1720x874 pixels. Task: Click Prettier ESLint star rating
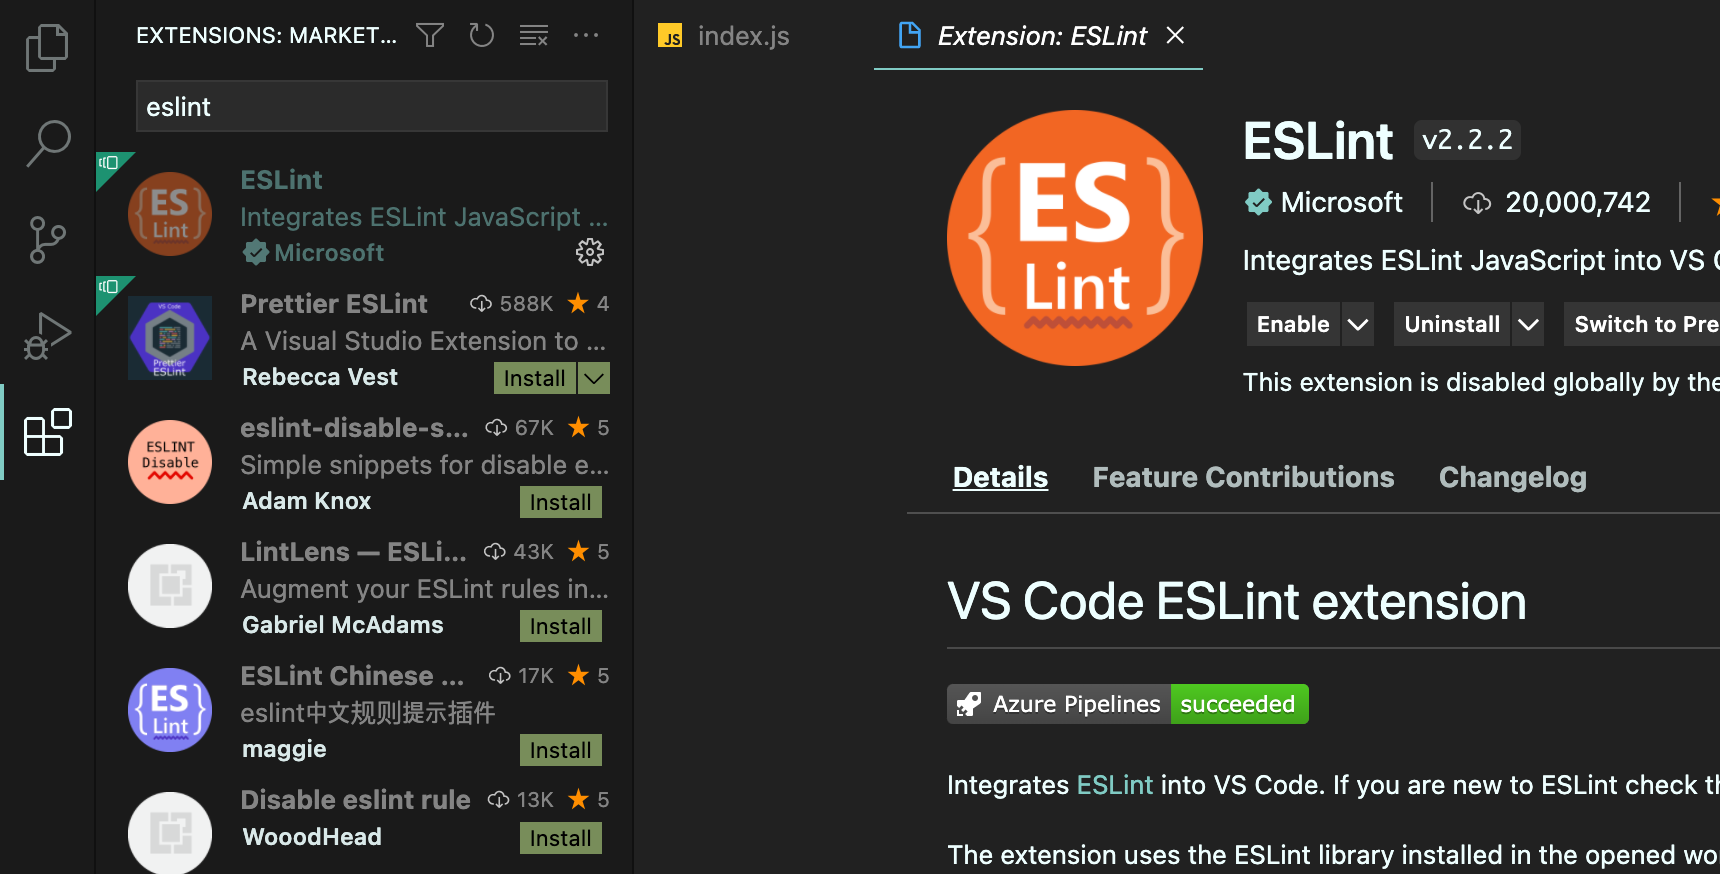tap(588, 304)
